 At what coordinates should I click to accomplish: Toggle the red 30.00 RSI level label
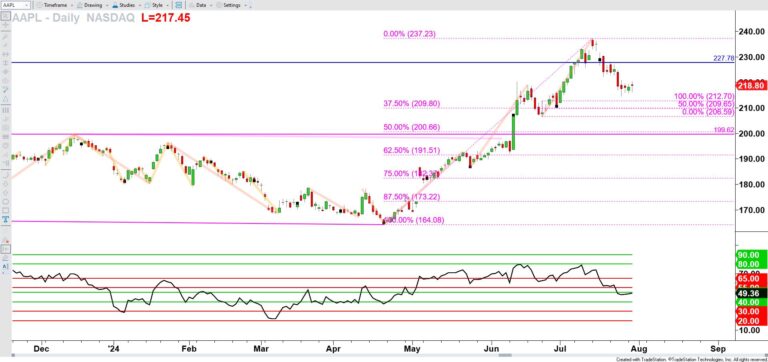click(750, 312)
